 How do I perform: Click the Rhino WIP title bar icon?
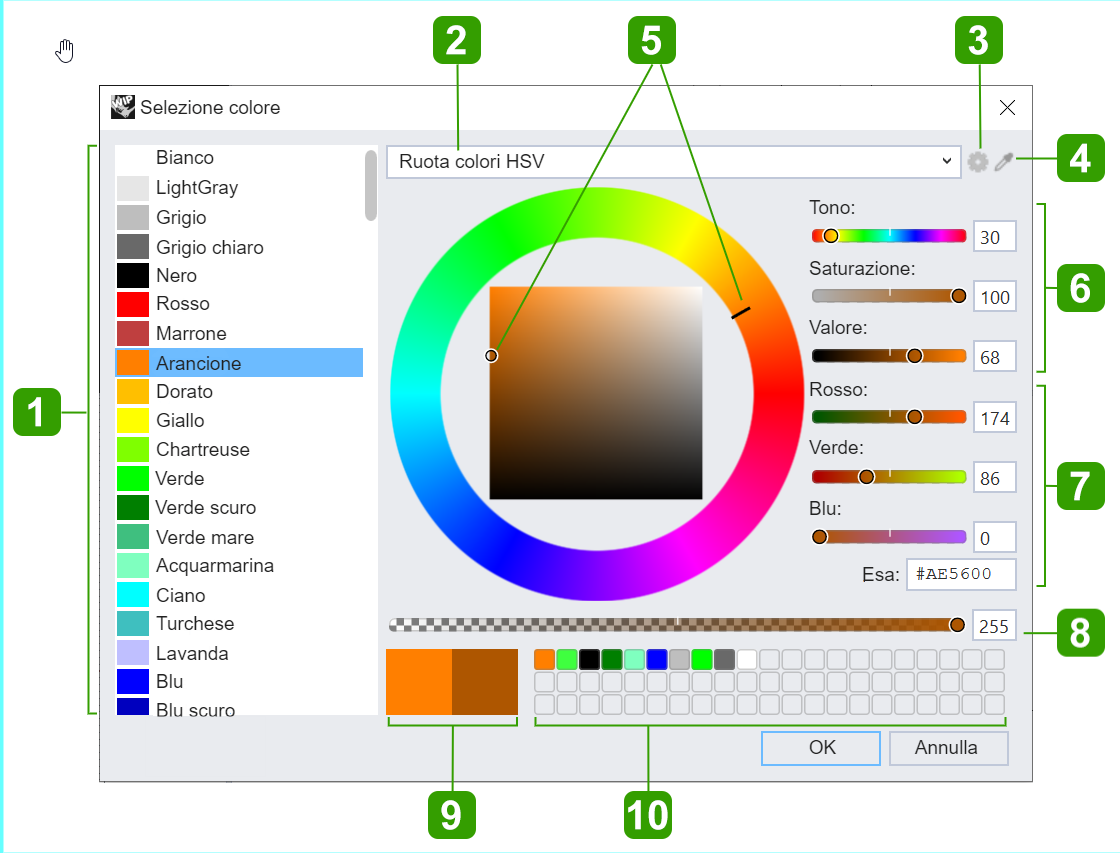pyautogui.click(x=123, y=106)
